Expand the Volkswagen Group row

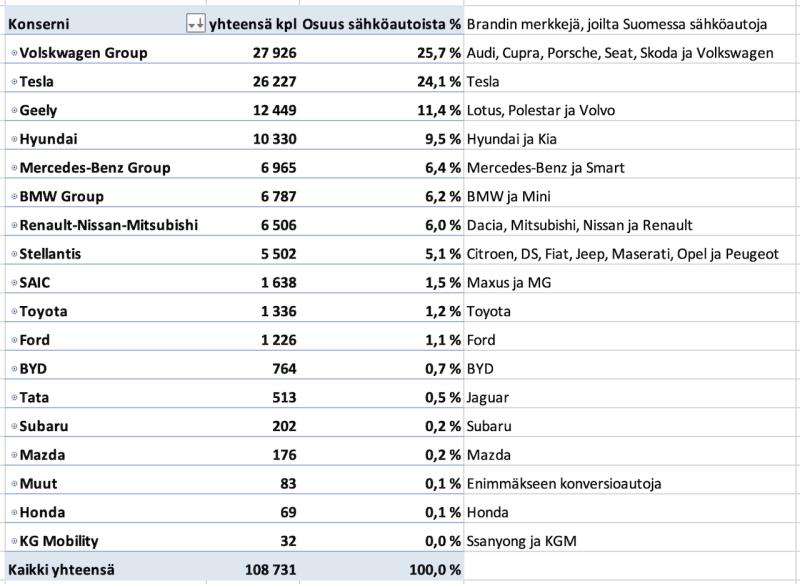[13, 53]
